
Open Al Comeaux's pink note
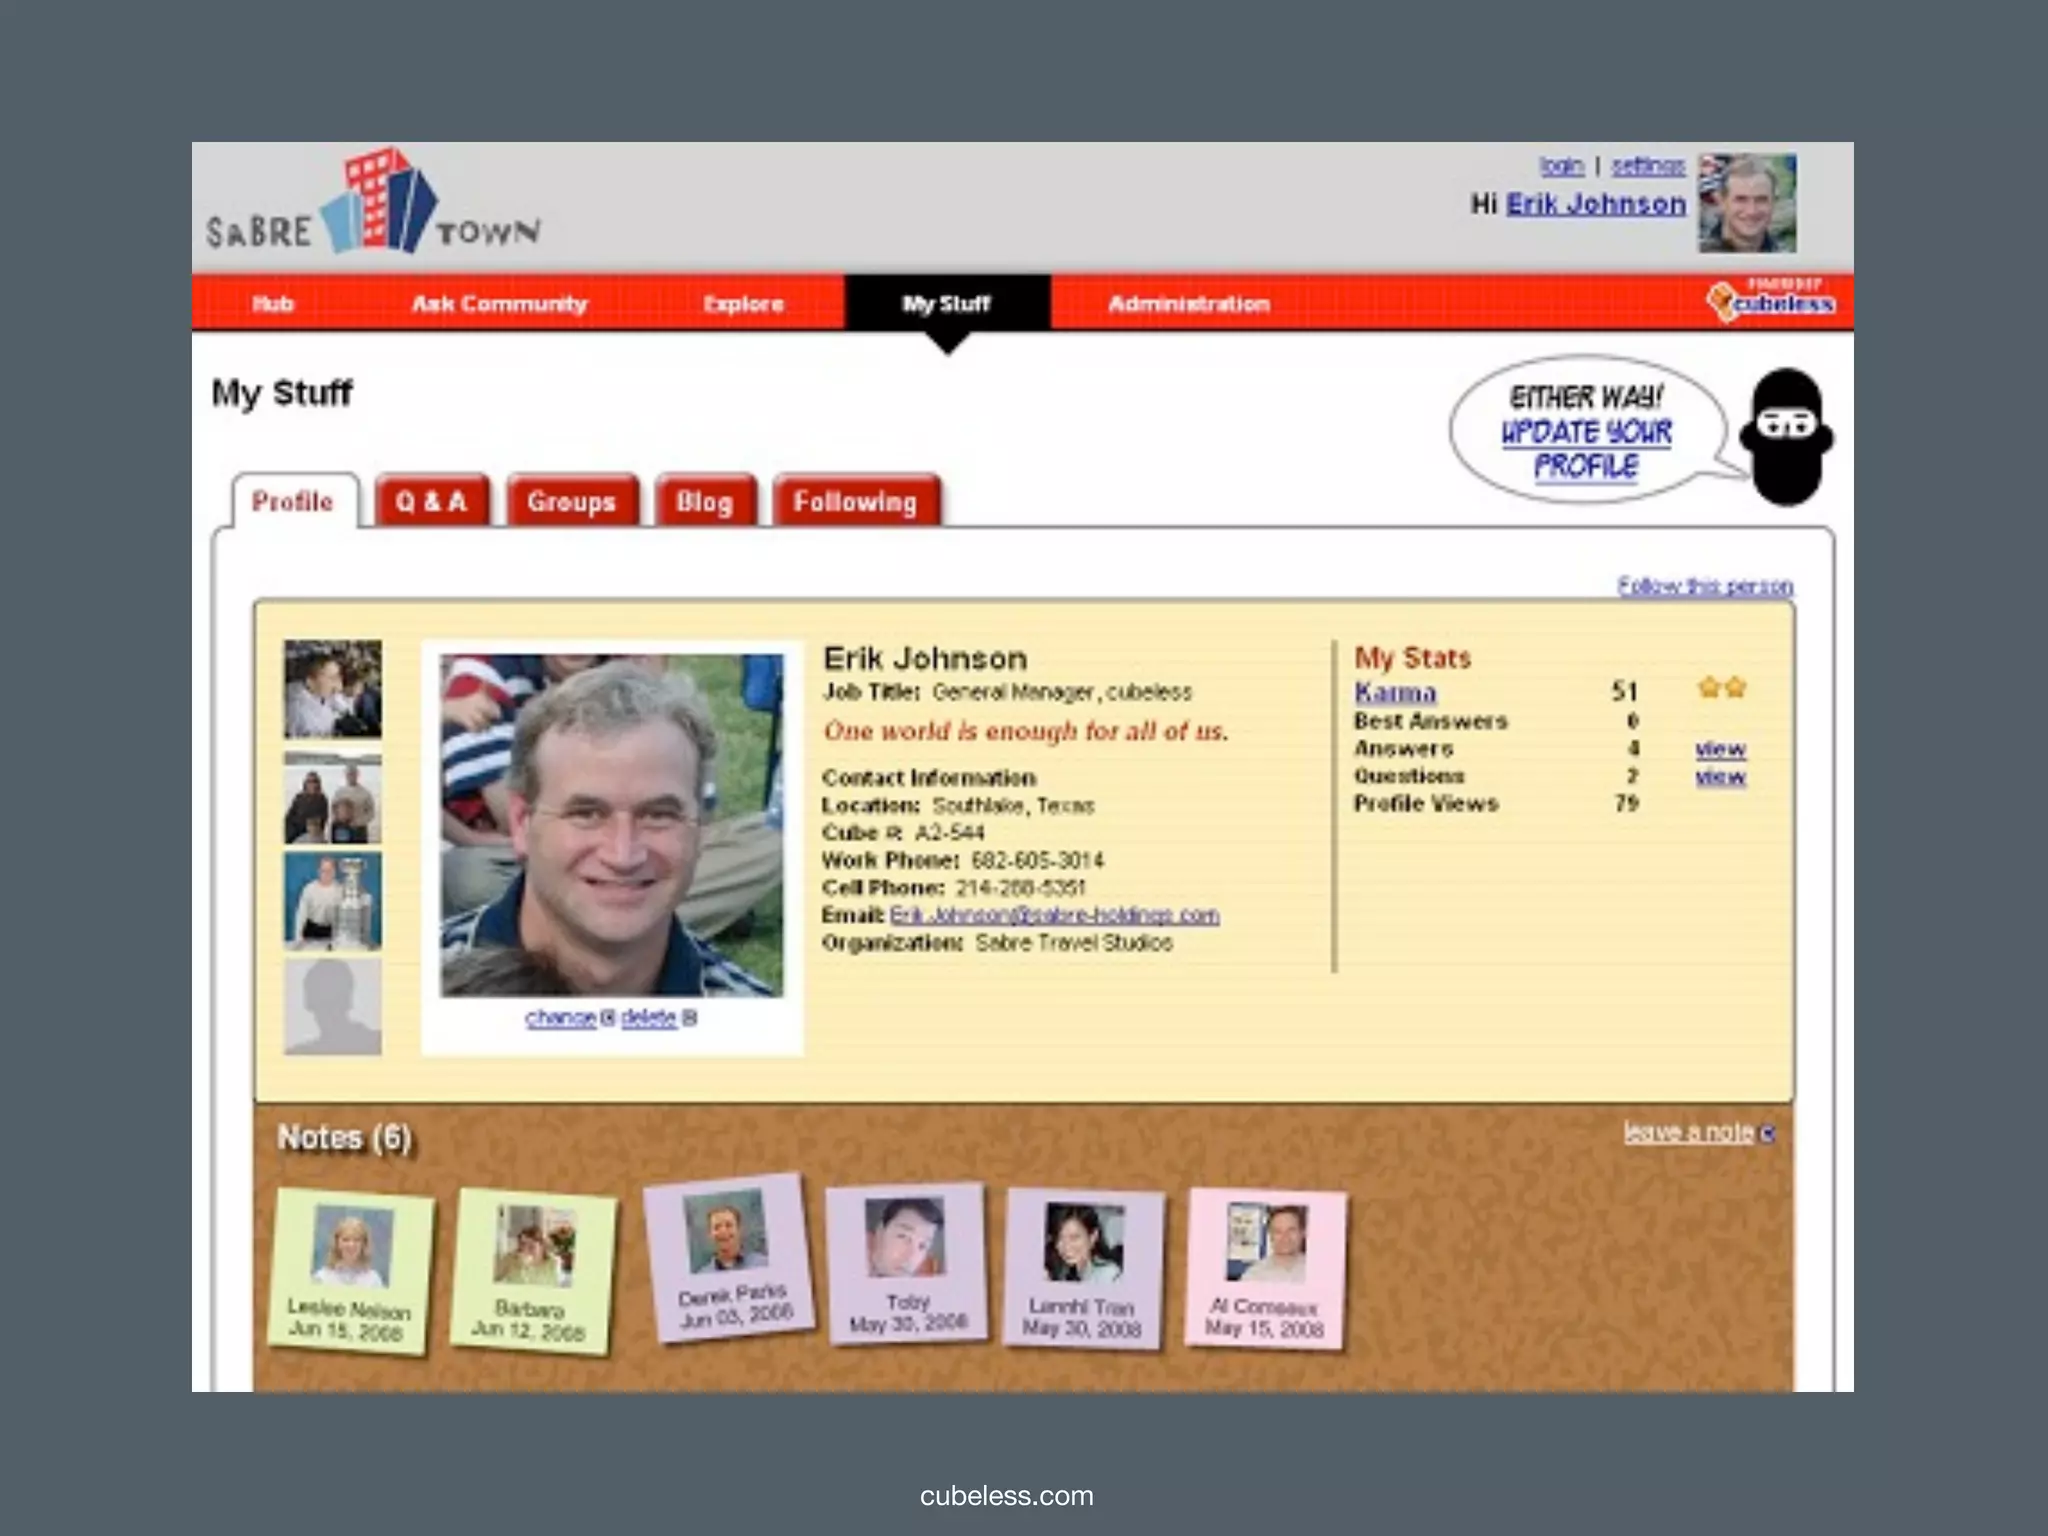(1266, 1269)
